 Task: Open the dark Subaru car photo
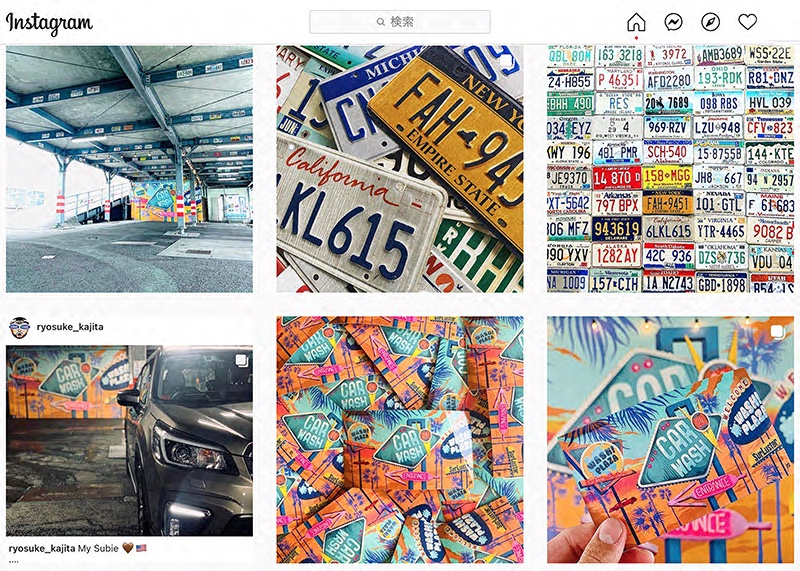tap(129, 441)
